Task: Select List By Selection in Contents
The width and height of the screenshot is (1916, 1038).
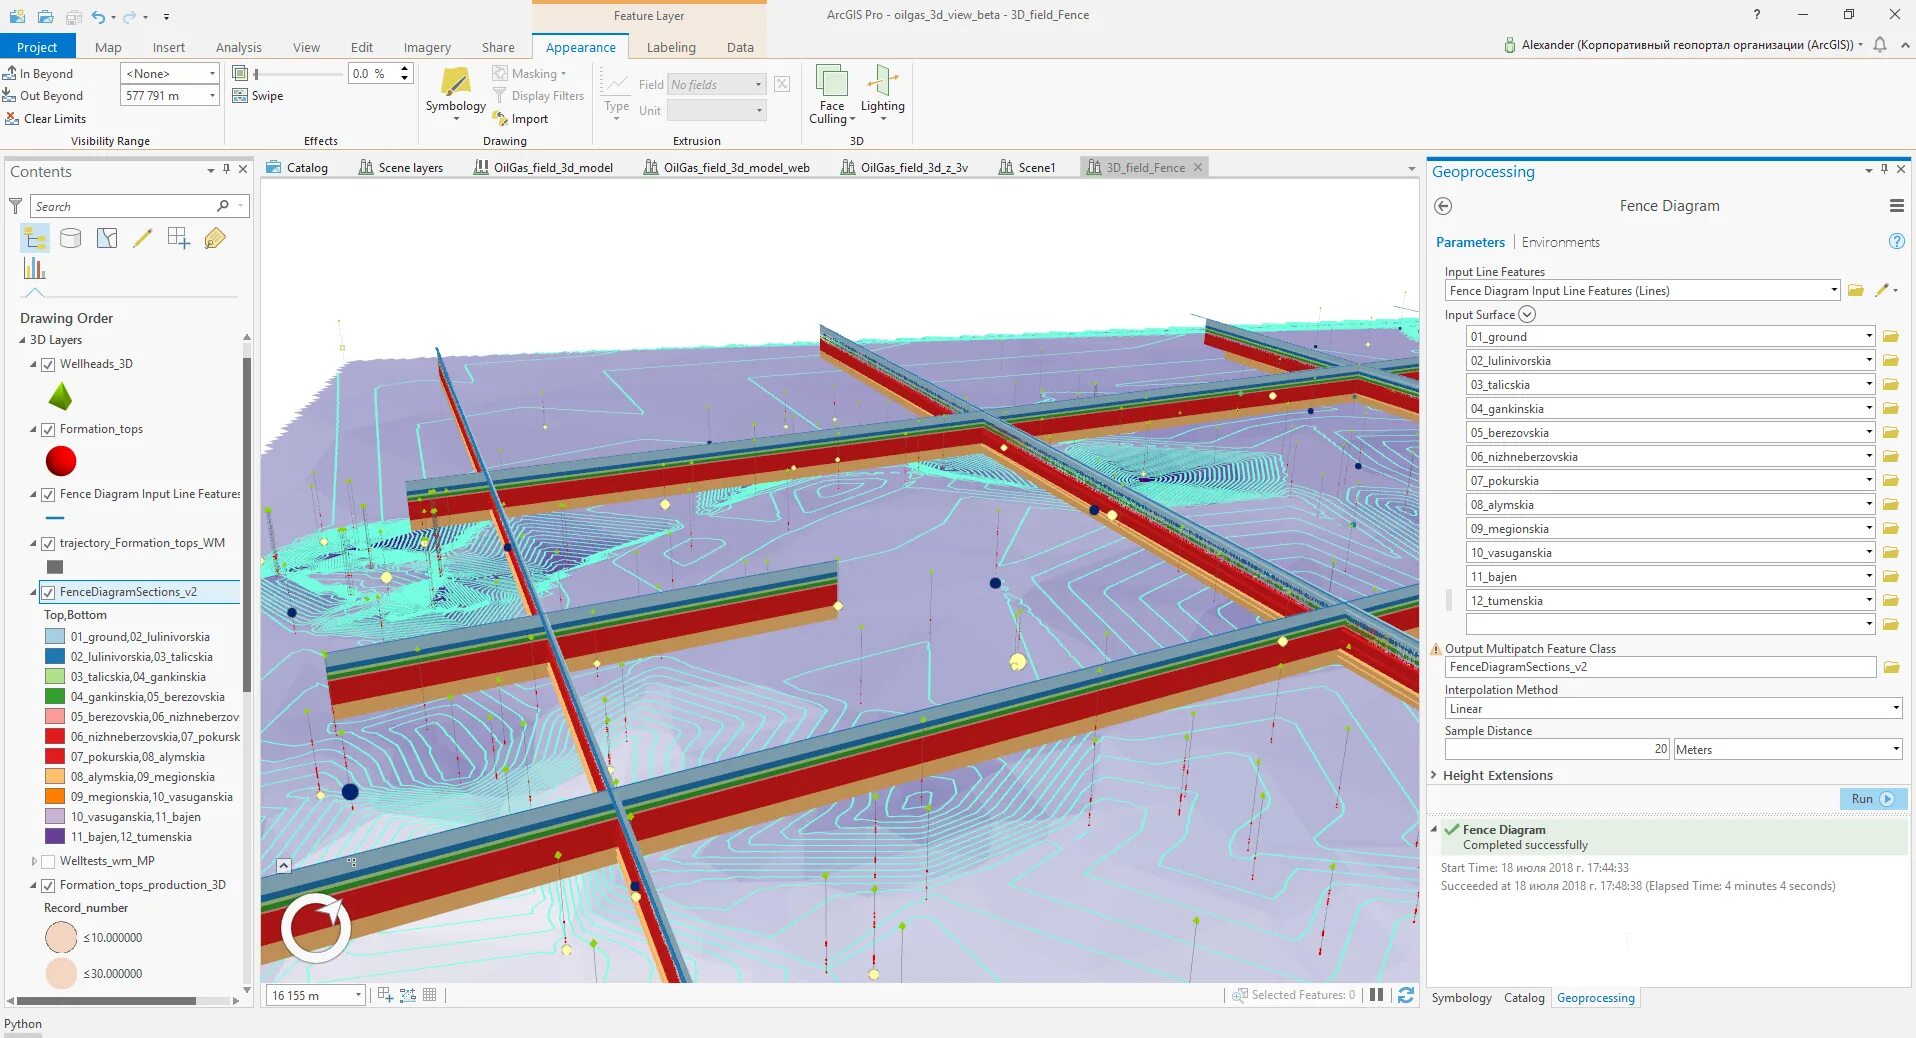Action: [107, 238]
